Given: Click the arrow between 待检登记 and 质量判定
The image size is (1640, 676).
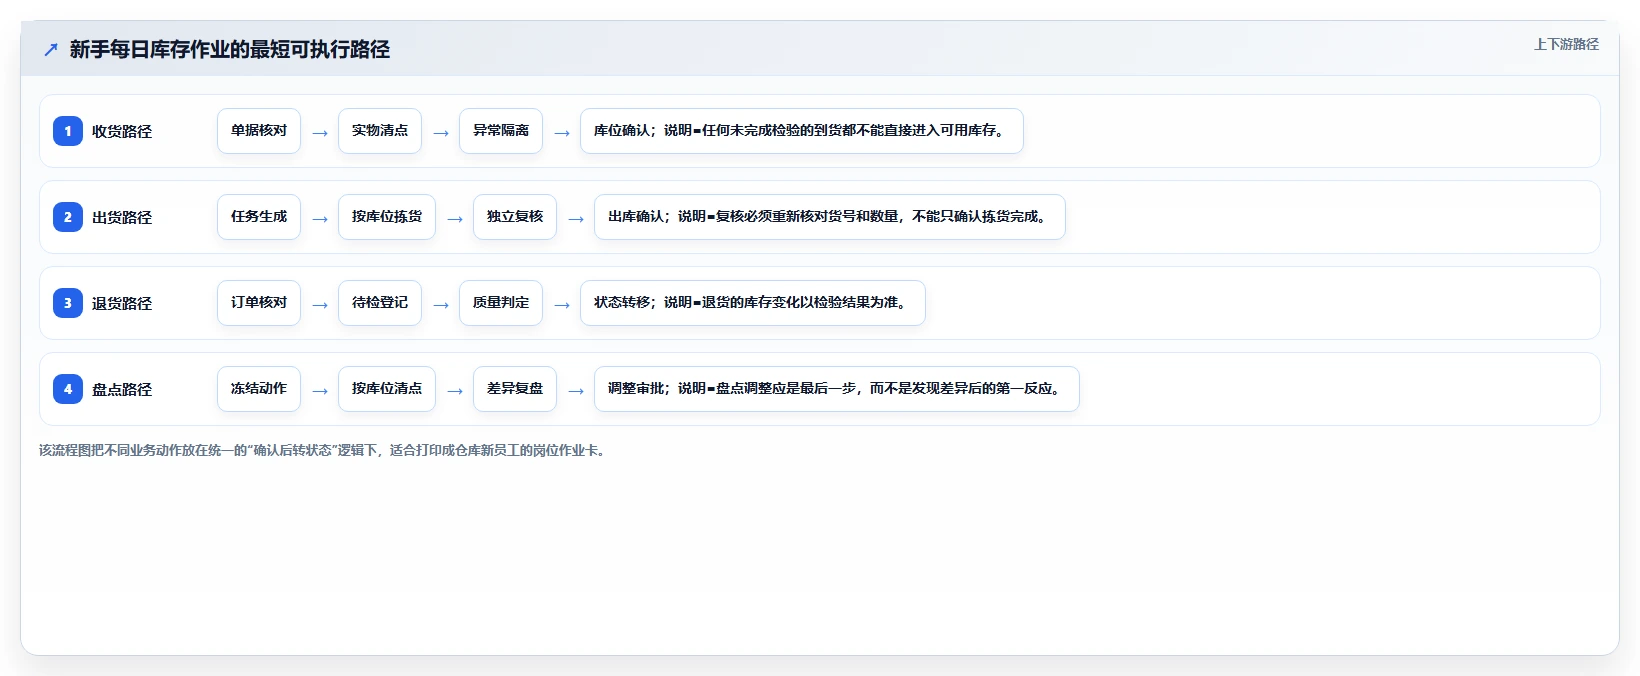Looking at the screenshot, I should [441, 305].
